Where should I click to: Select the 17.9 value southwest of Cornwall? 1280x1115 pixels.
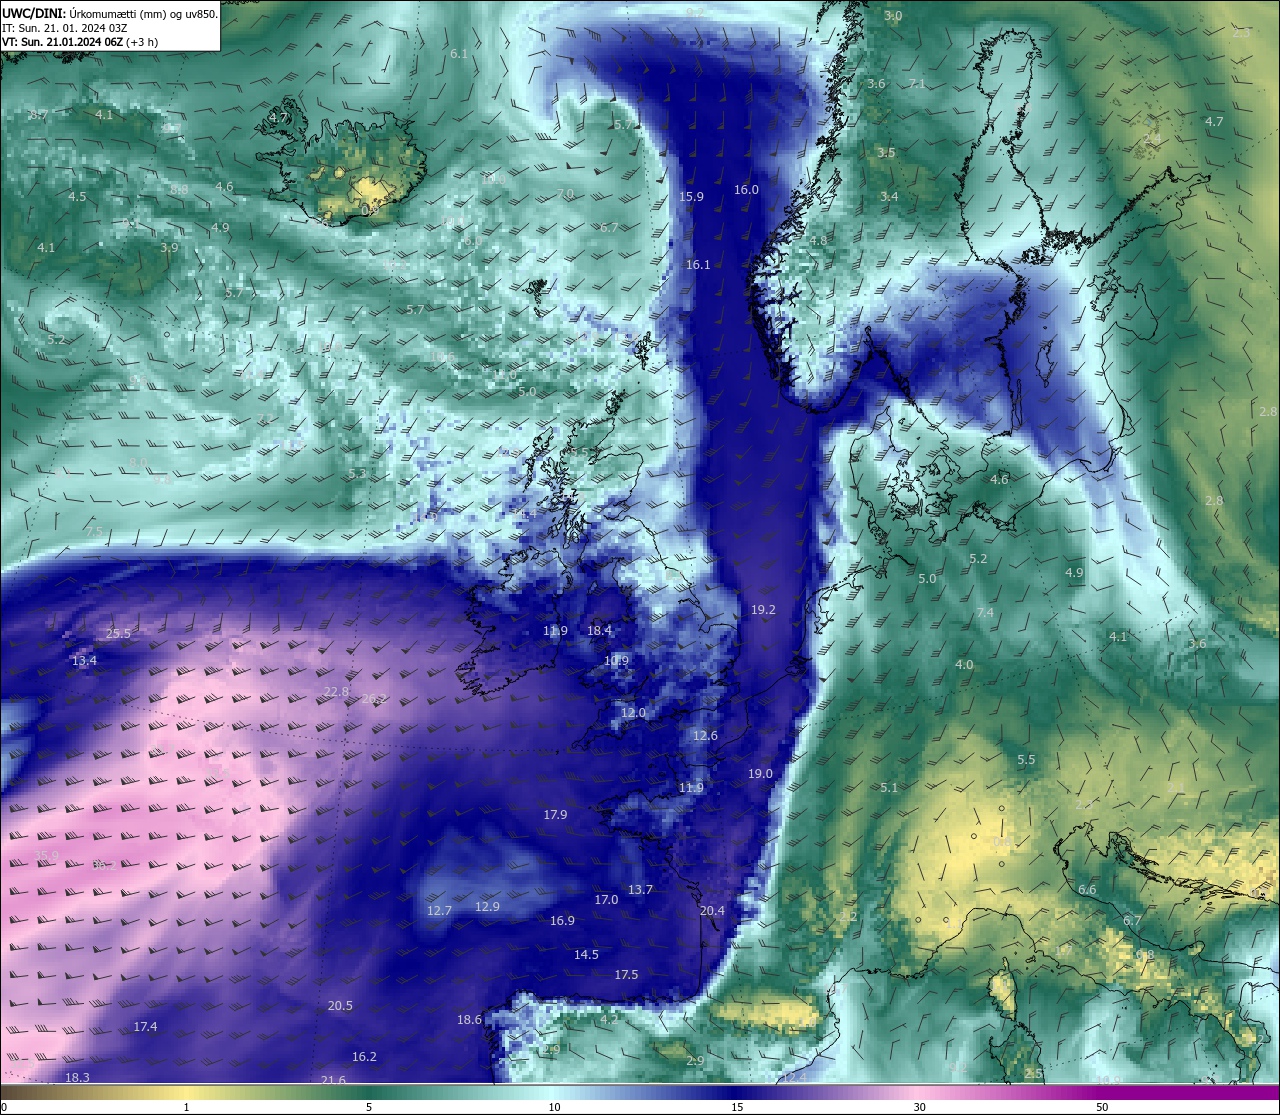555,814
